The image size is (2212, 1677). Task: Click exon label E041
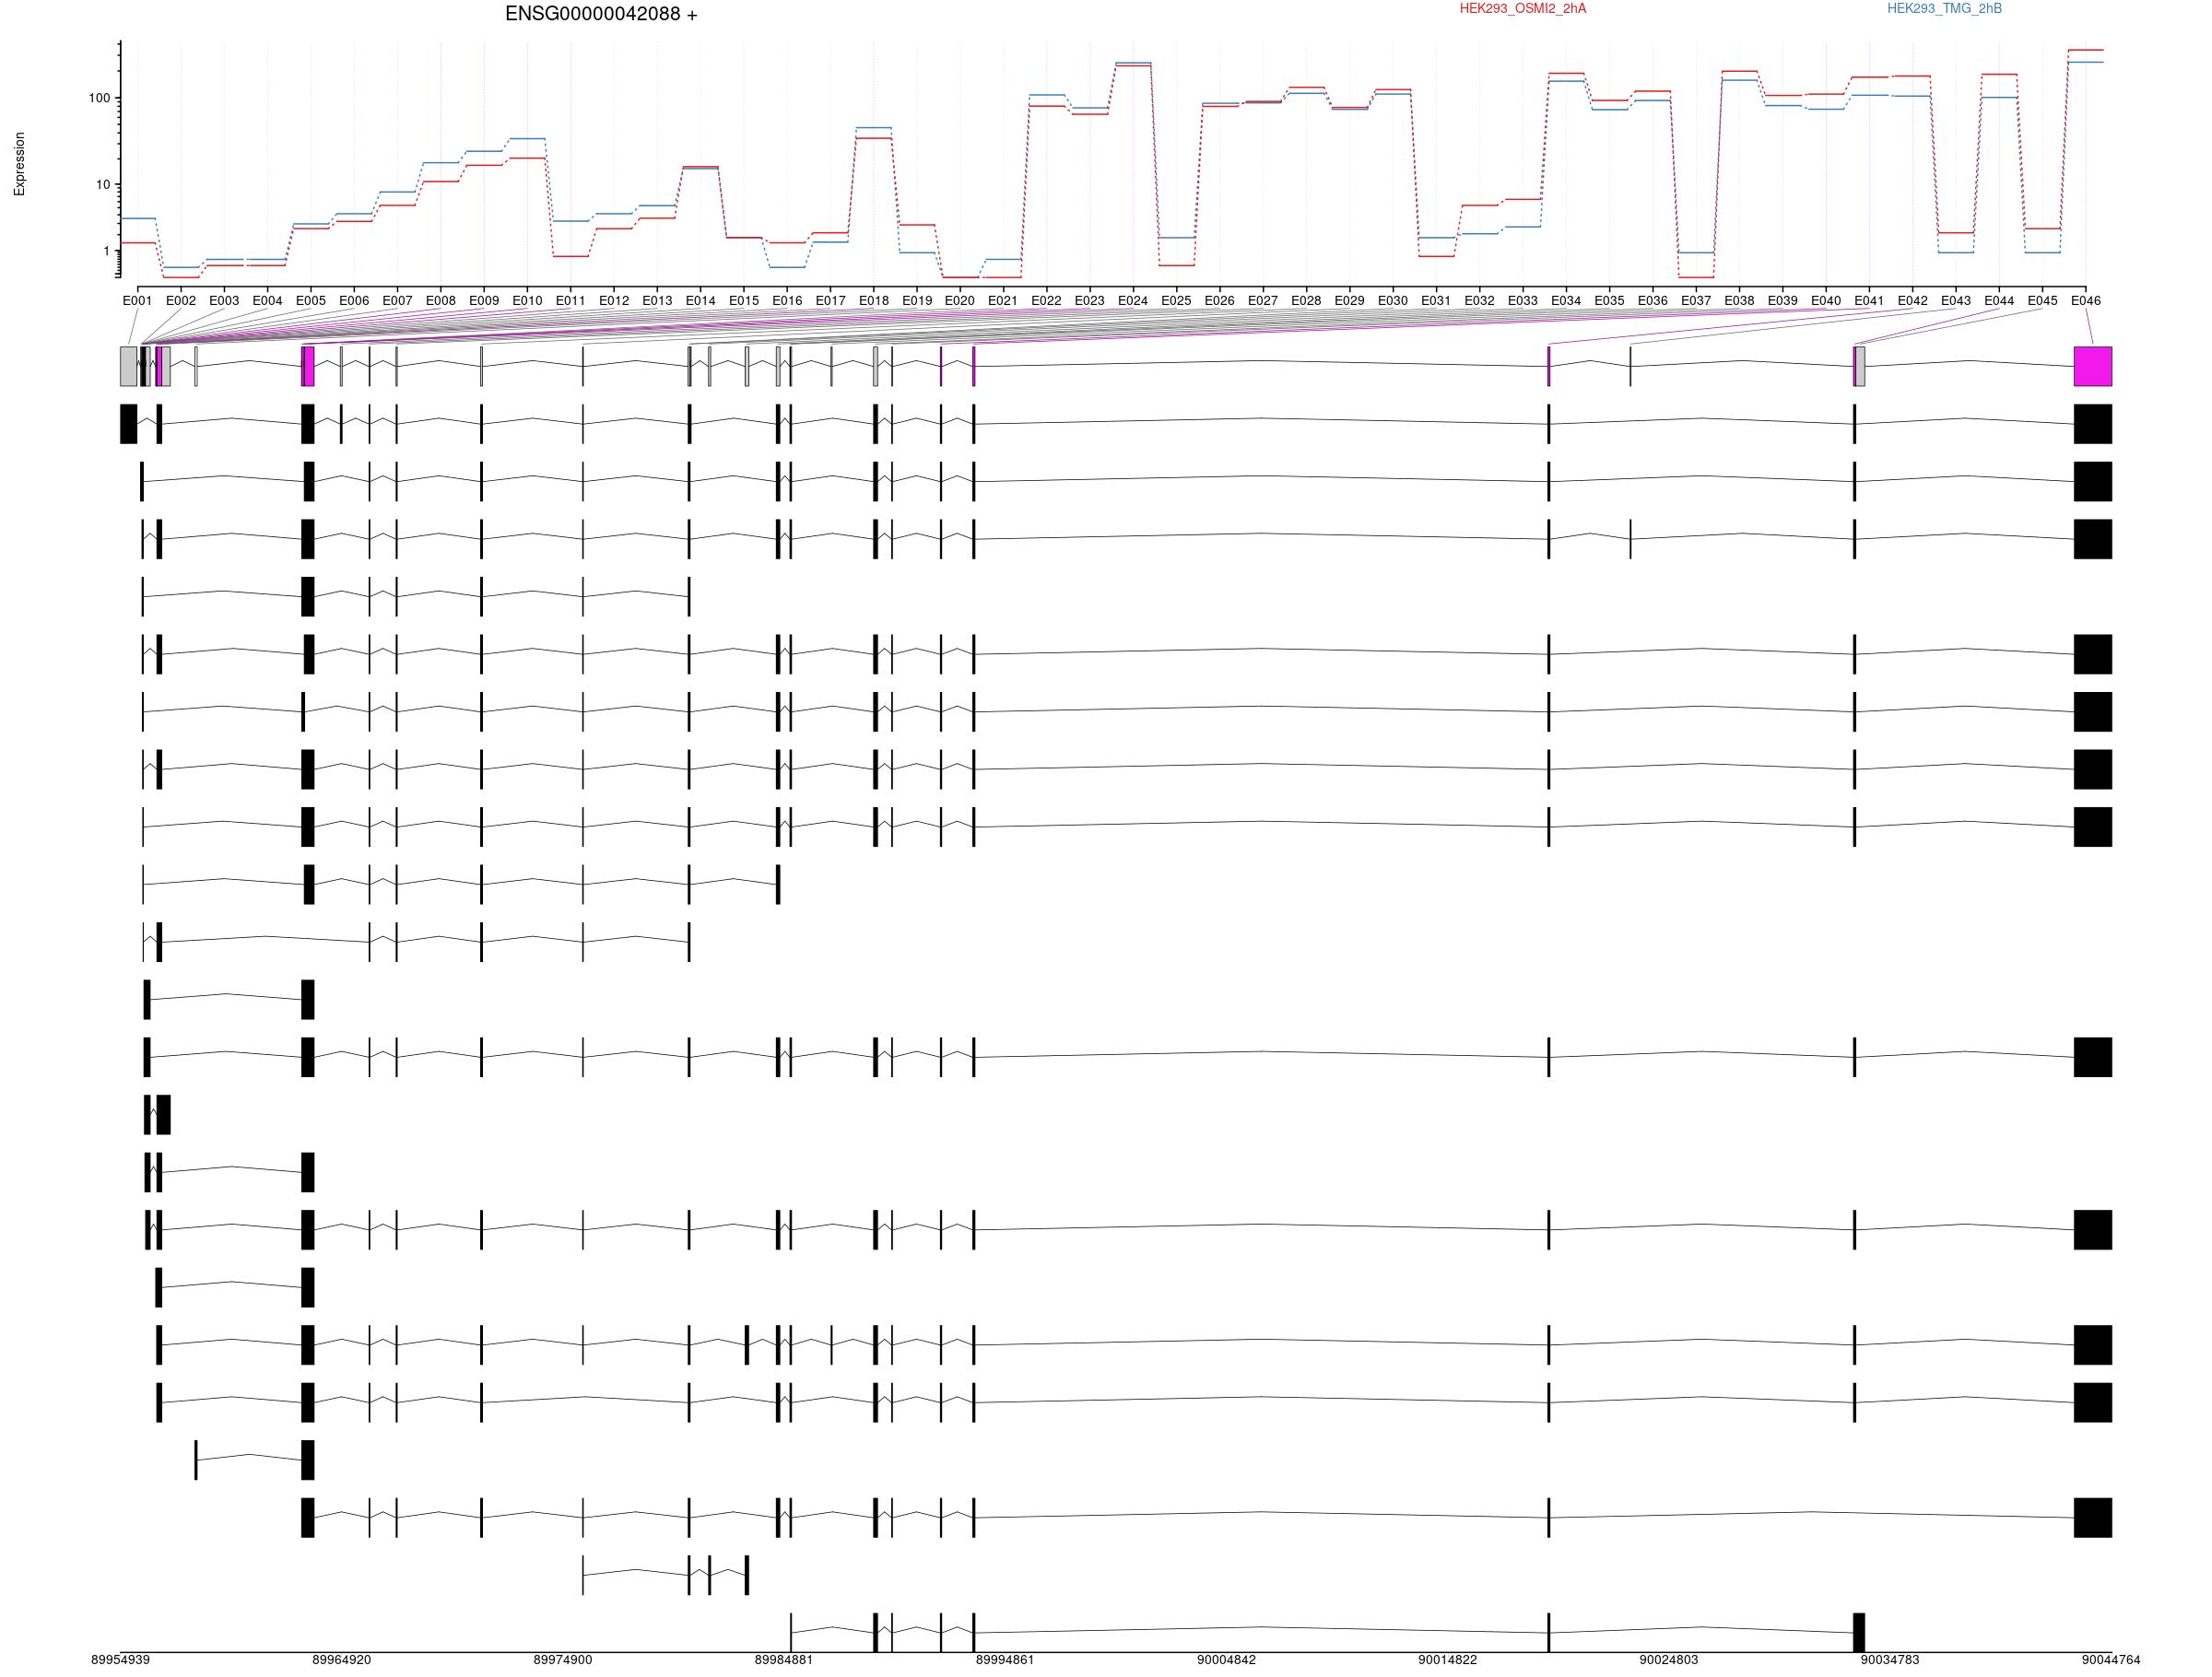[1869, 301]
